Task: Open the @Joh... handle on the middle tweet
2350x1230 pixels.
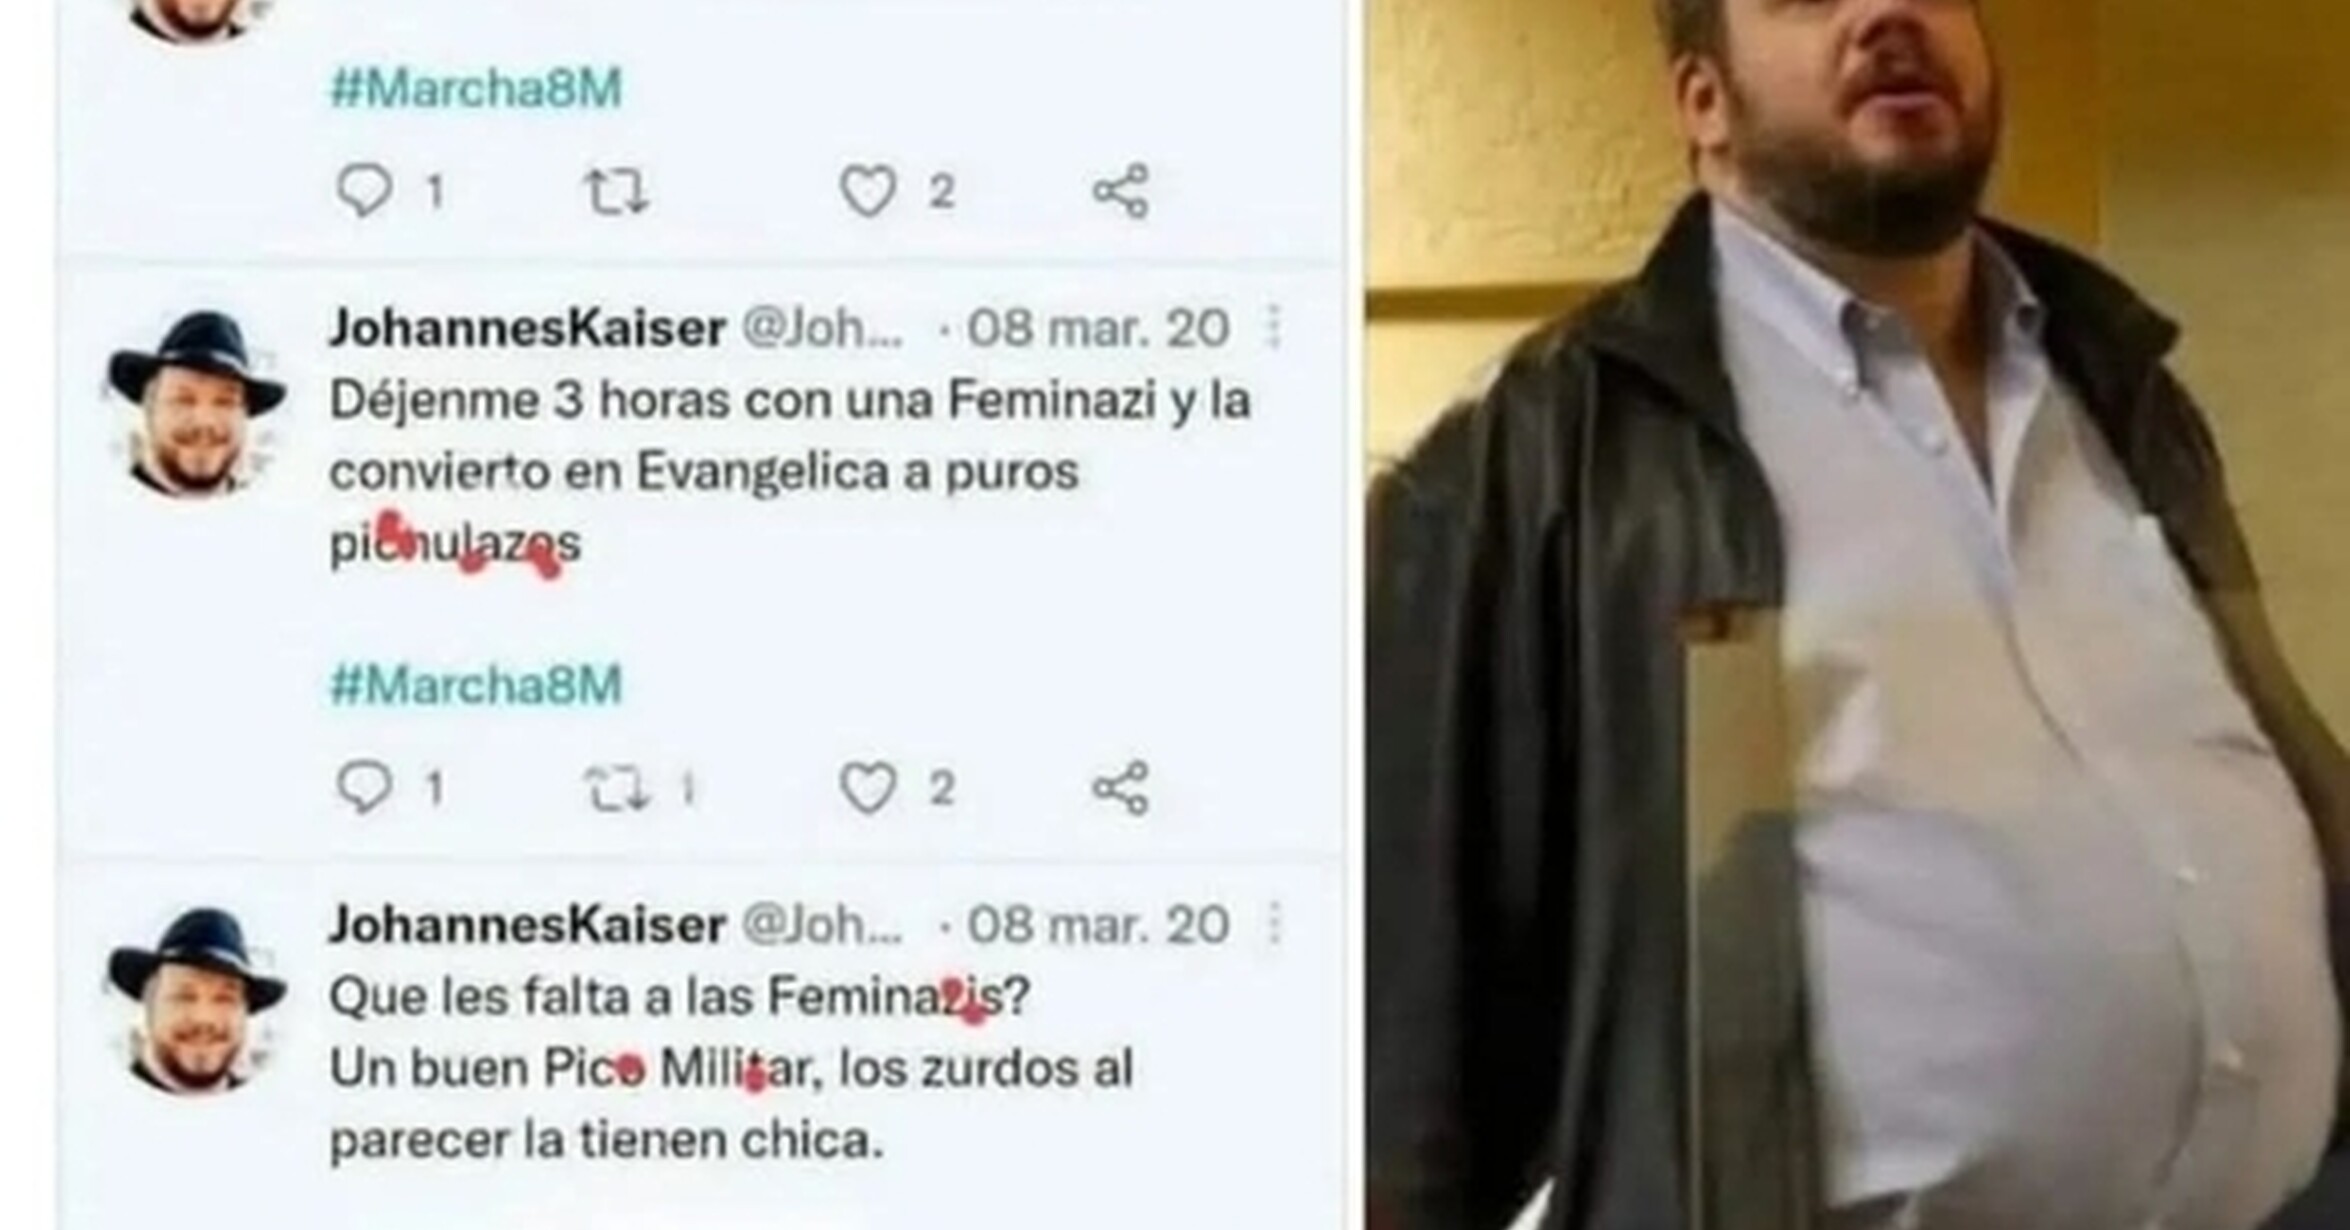Action: coord(821,328)
